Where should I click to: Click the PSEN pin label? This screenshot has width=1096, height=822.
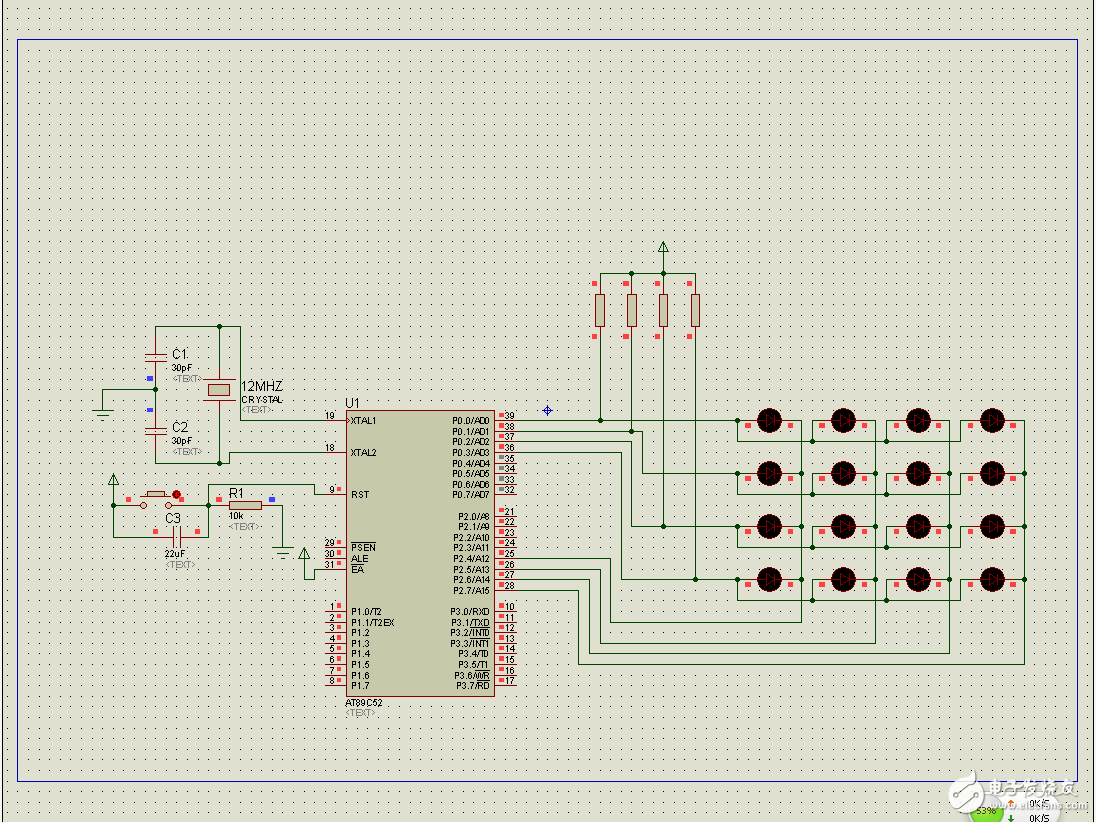363,547
